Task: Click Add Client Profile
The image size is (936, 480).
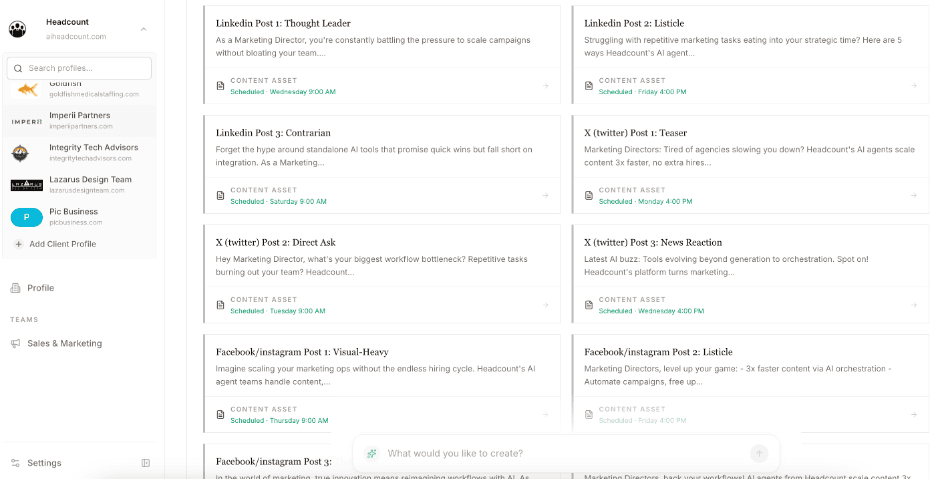Action: [63, 244]
